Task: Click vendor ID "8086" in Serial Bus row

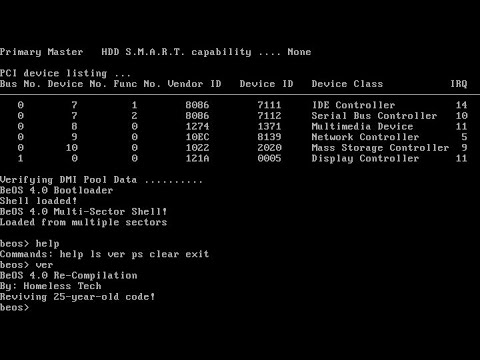Action: point(197,116)
